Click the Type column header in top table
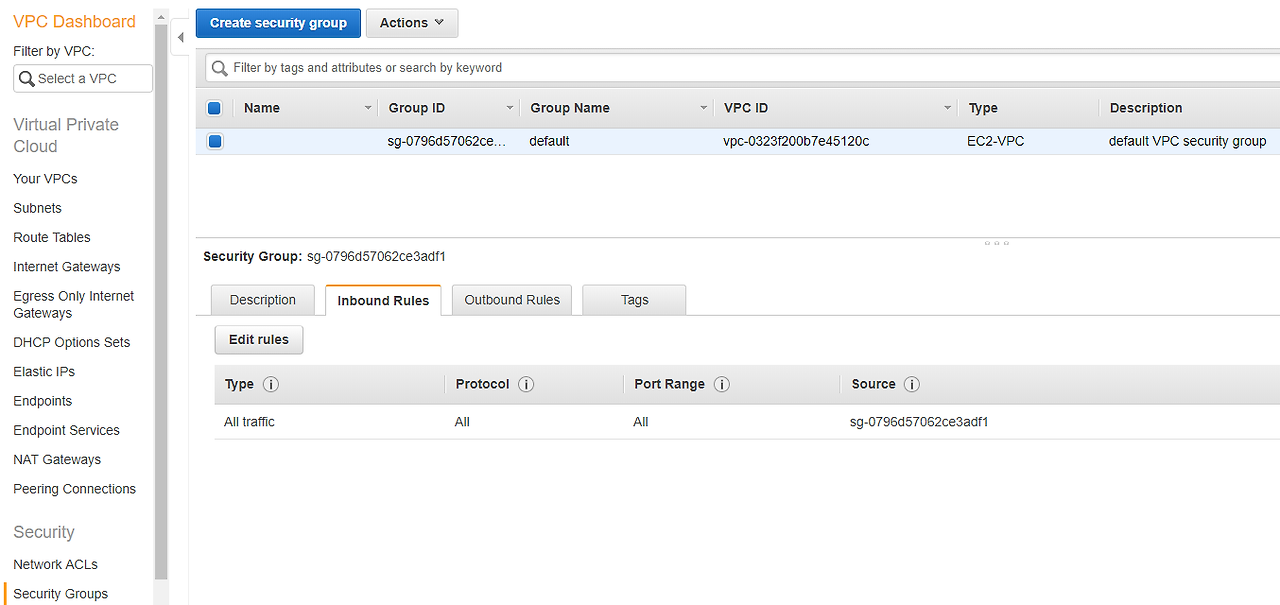The width and height of the screenshot is (1280, 605). 983,108
